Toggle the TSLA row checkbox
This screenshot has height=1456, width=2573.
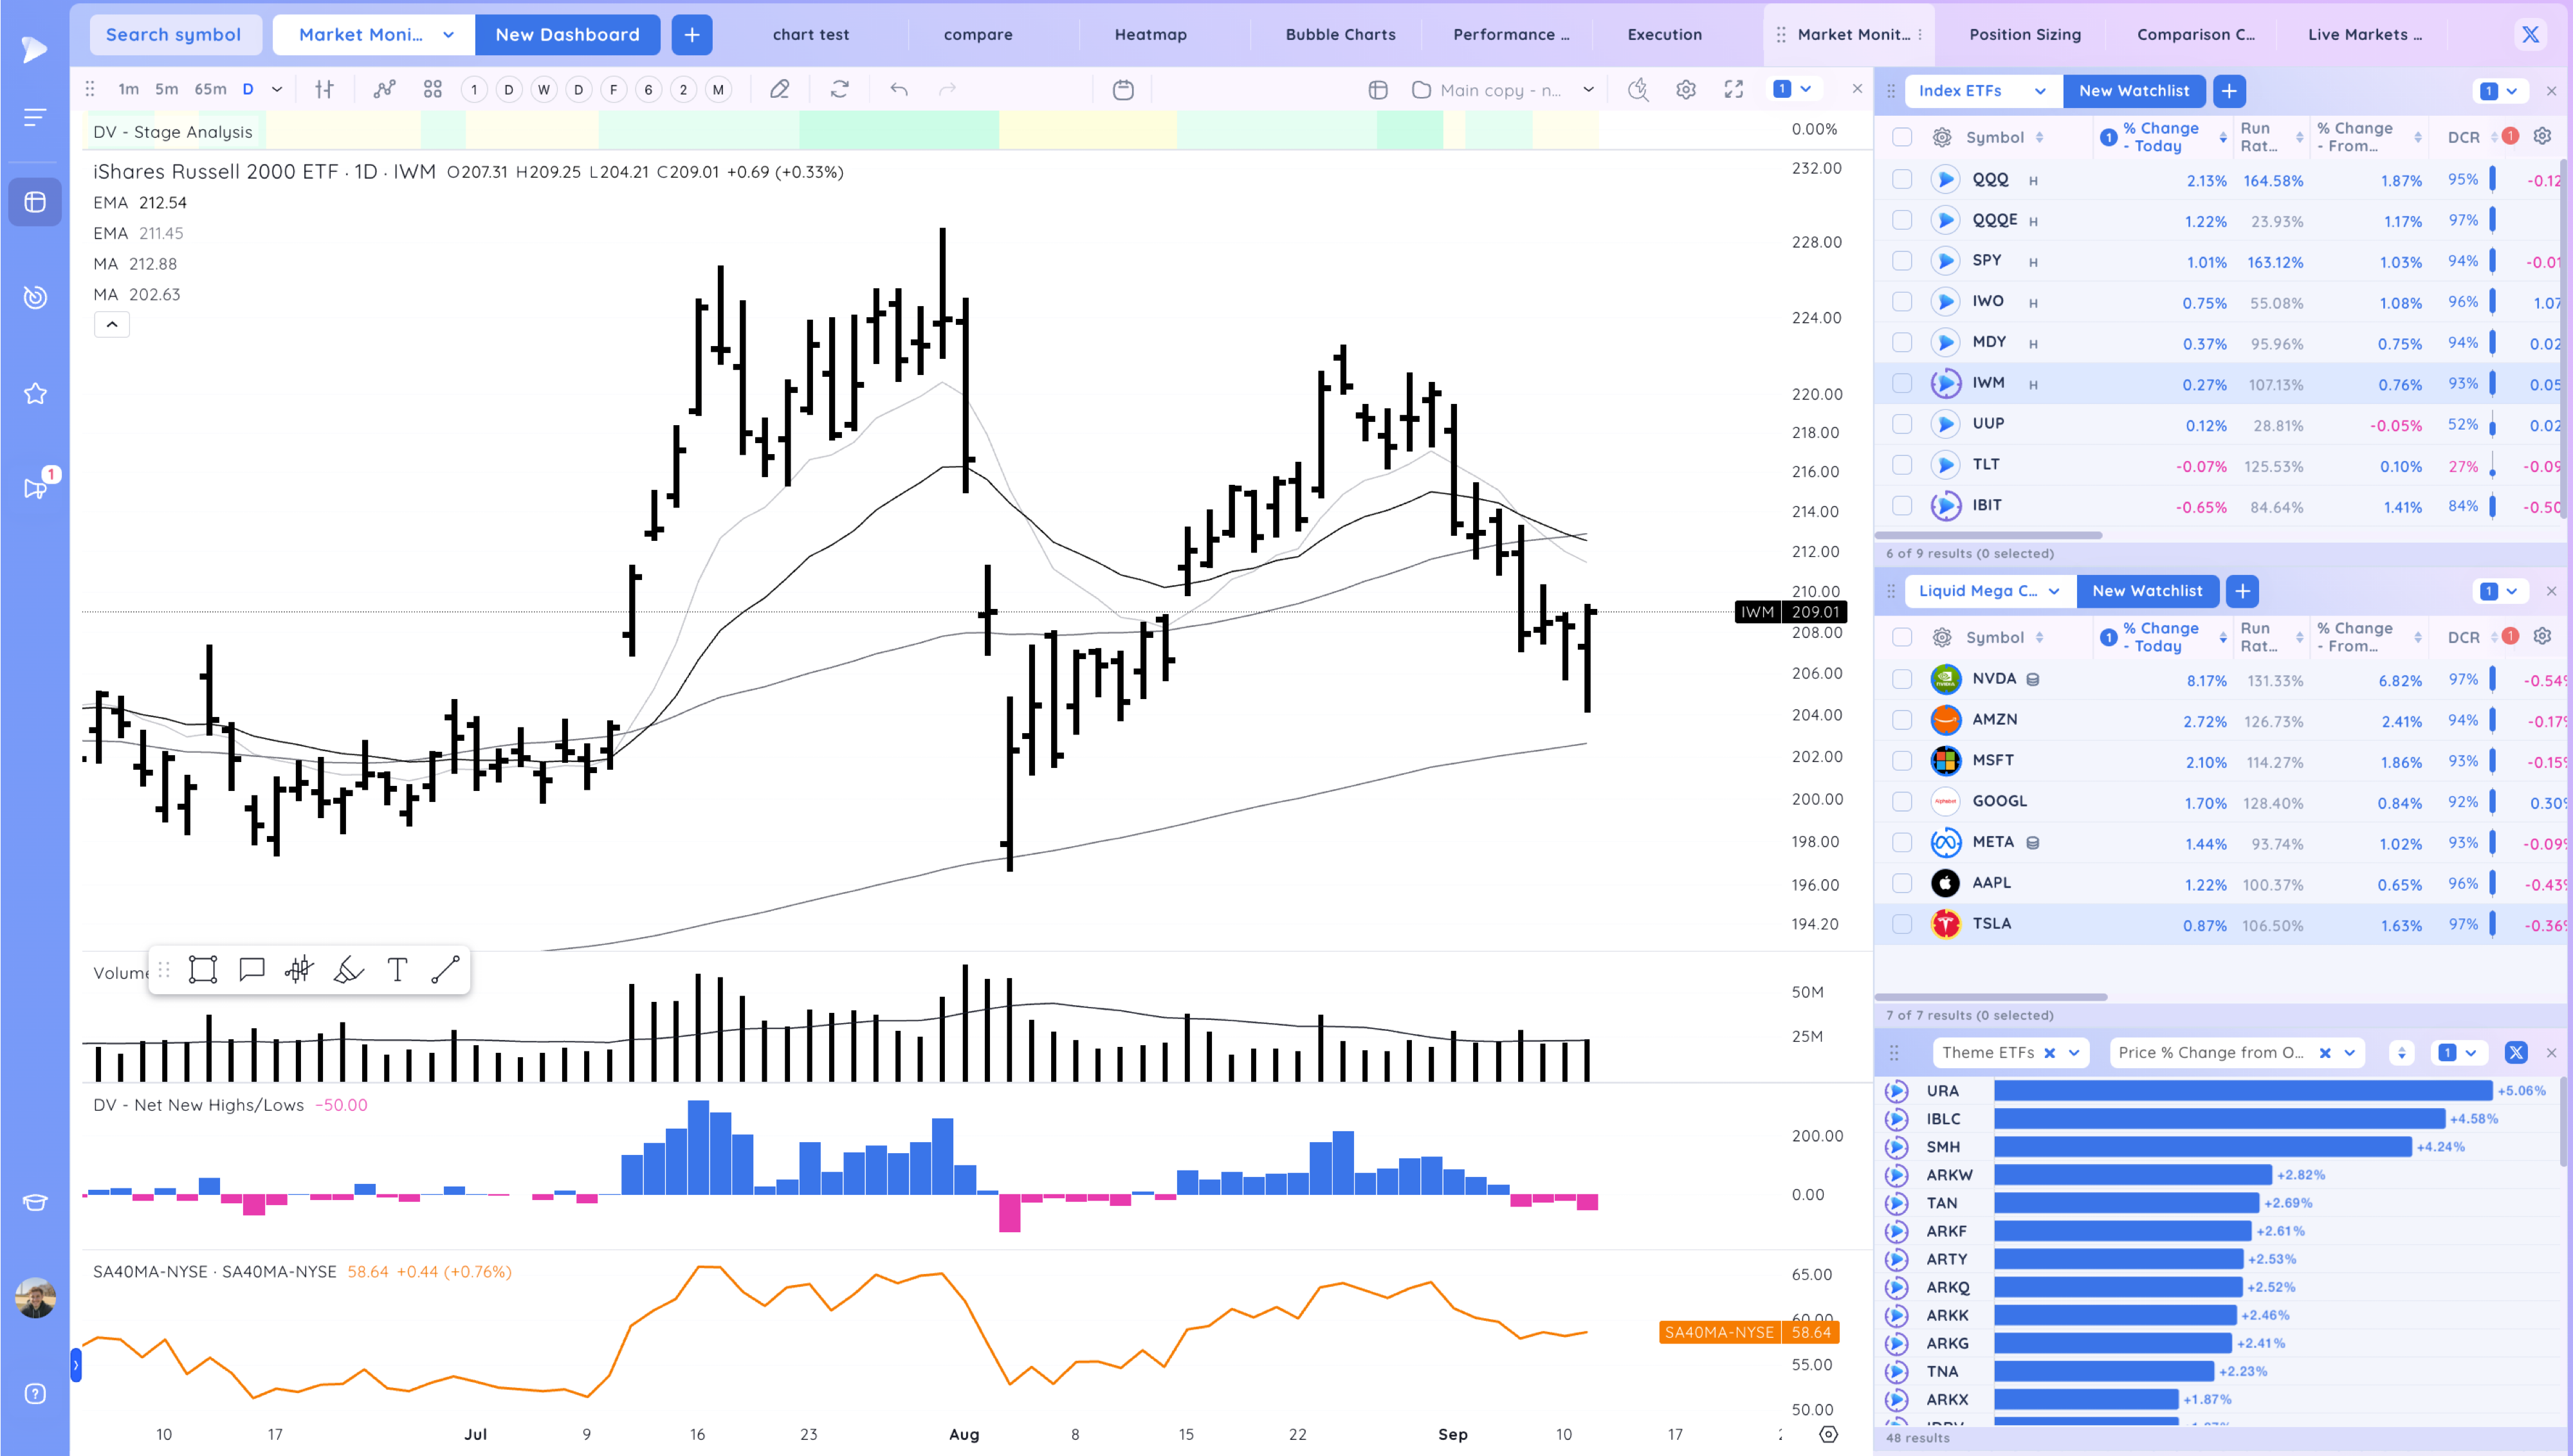(1902, 924)
